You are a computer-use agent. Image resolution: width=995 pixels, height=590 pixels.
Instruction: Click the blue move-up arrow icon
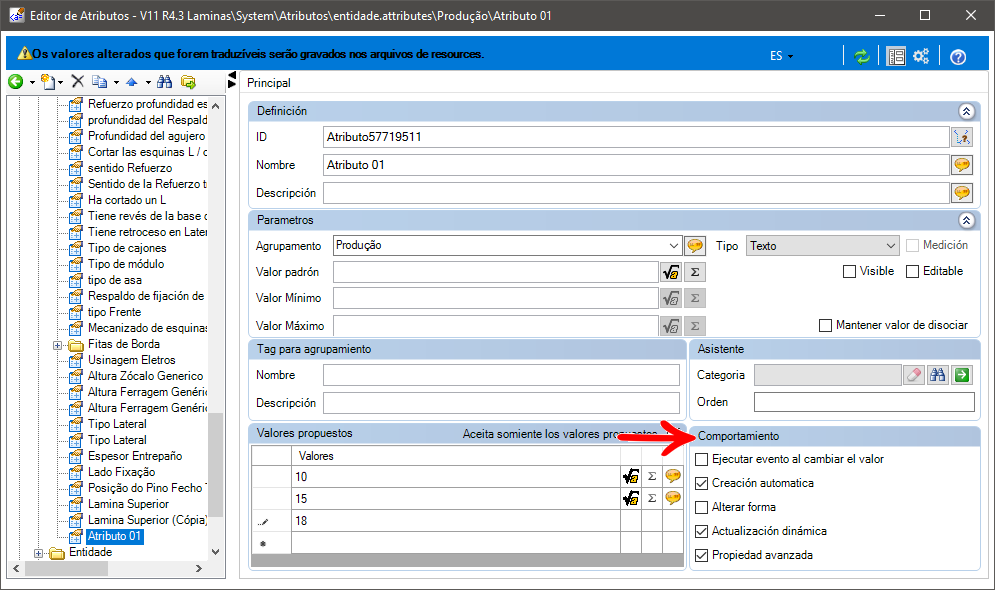coord(132,82)
